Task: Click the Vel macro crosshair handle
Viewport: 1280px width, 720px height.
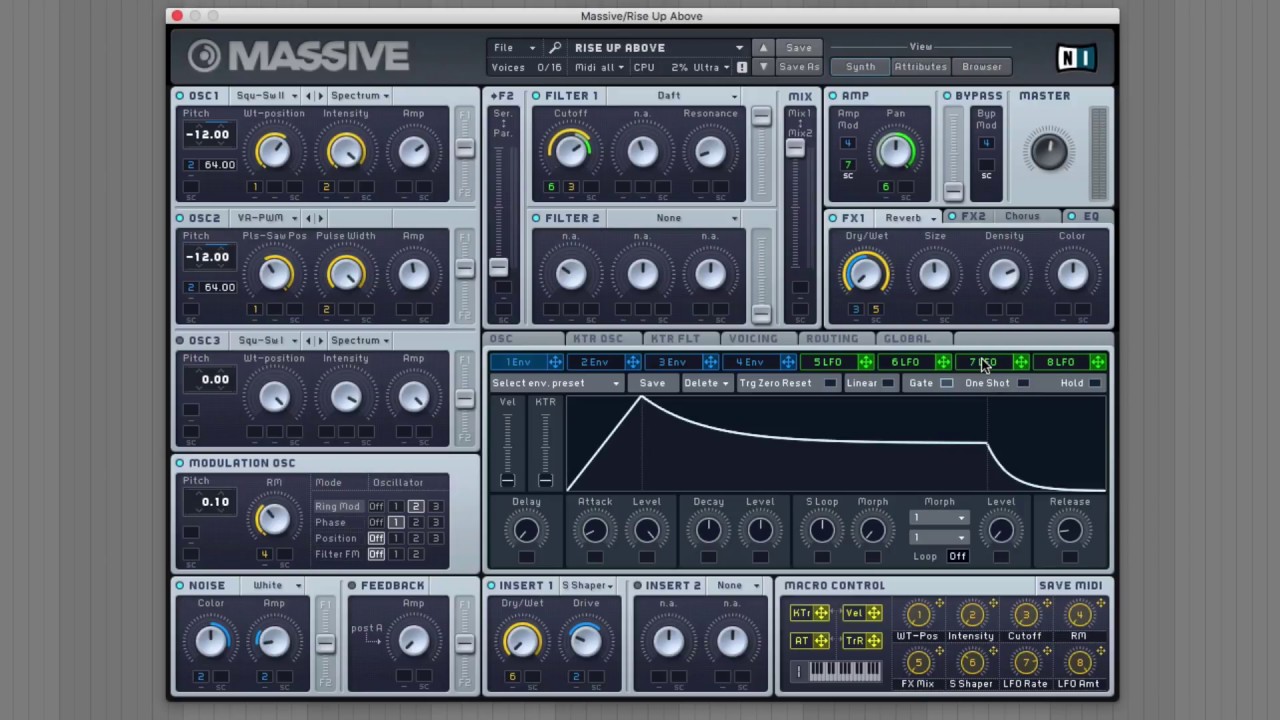Action: click(873, 613)
